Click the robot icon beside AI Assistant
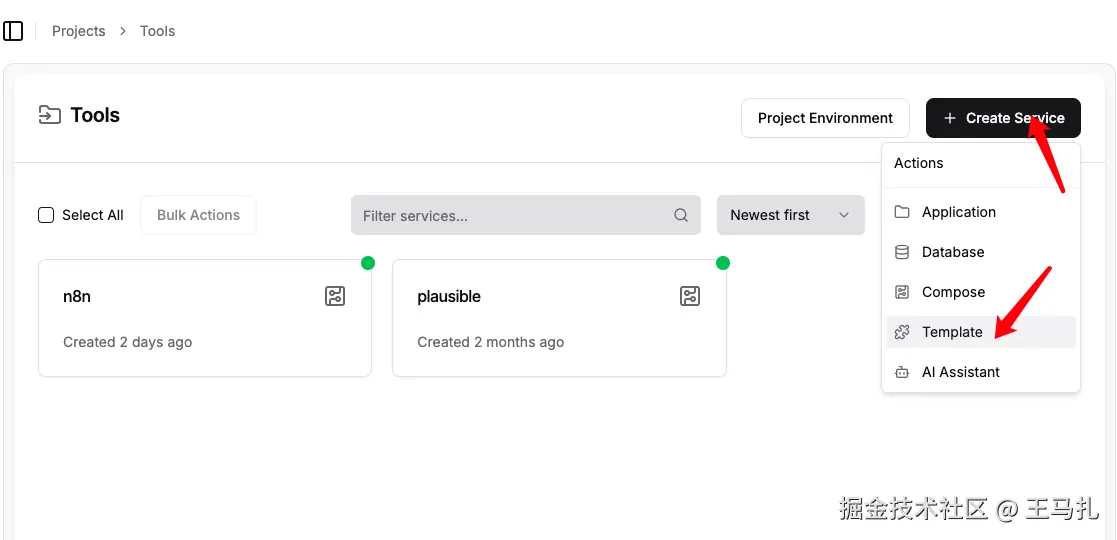This screenshot has width=1117, height=540. [902, 372]
